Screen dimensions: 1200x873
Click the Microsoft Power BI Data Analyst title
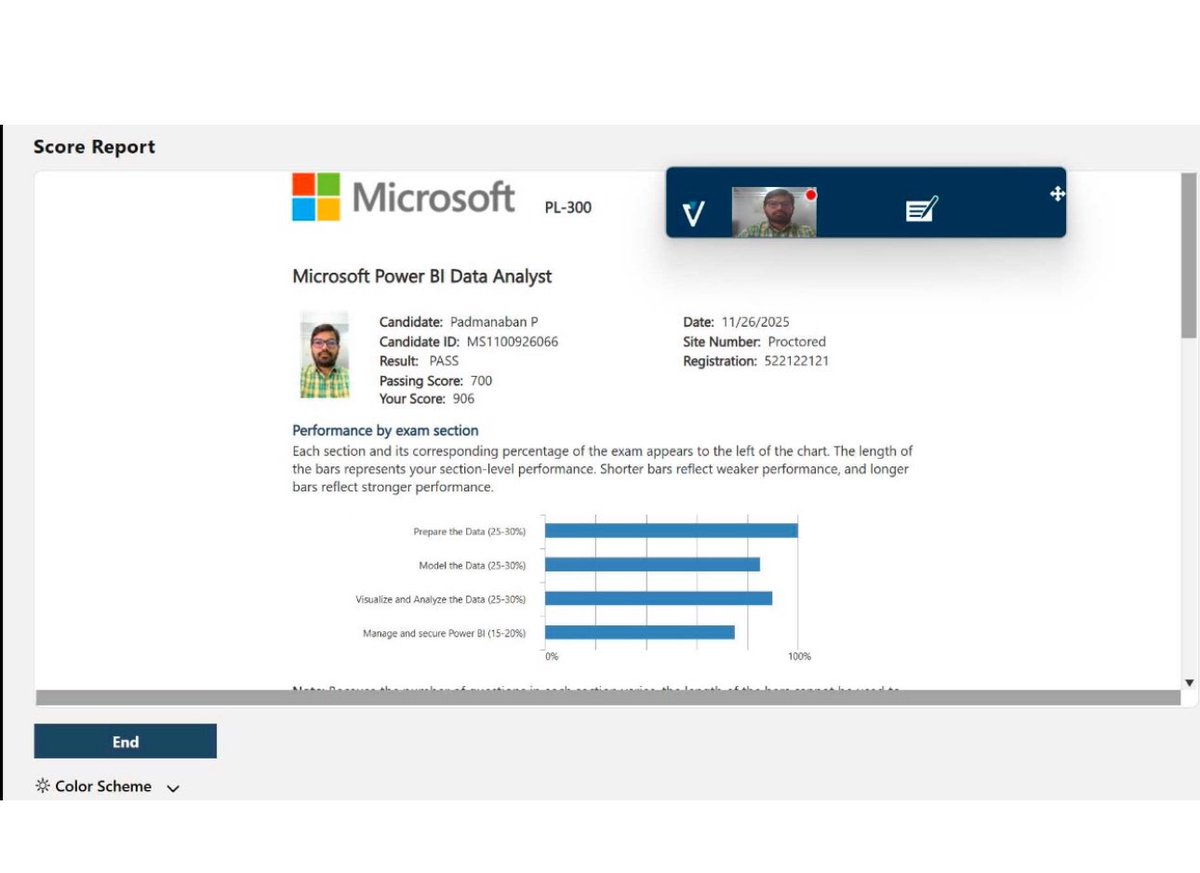(x=422, y=276)
